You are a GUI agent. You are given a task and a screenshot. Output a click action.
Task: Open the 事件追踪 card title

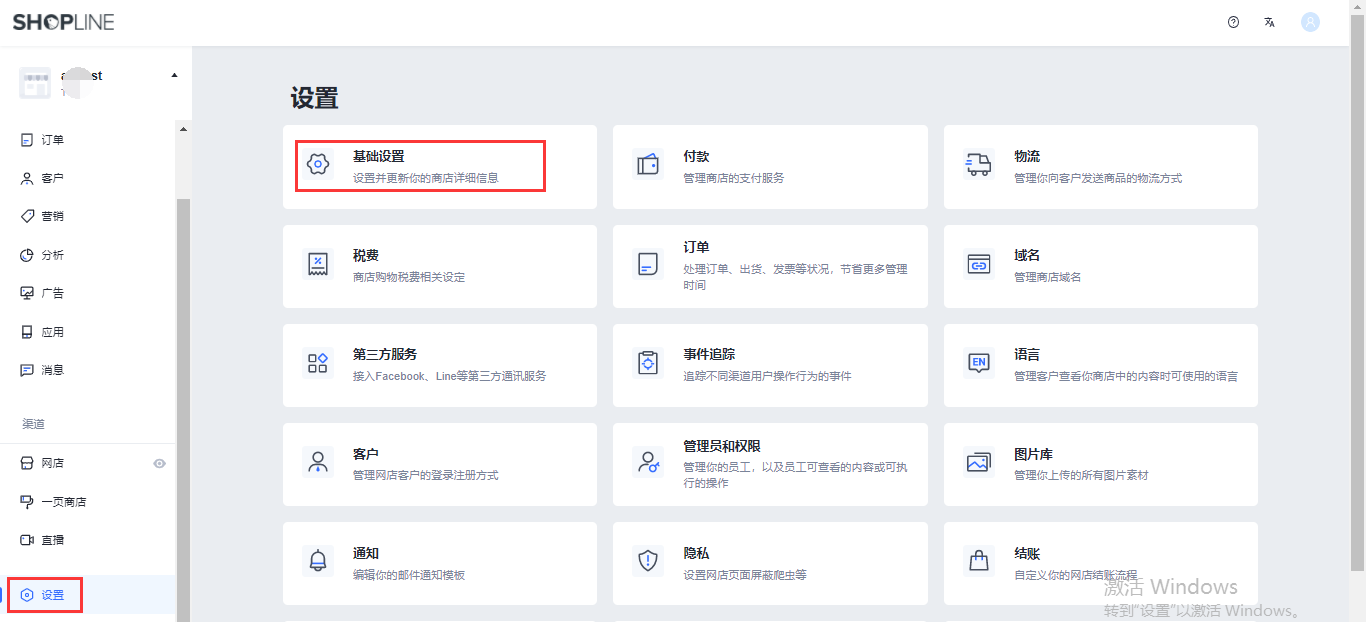coord(709,354)
